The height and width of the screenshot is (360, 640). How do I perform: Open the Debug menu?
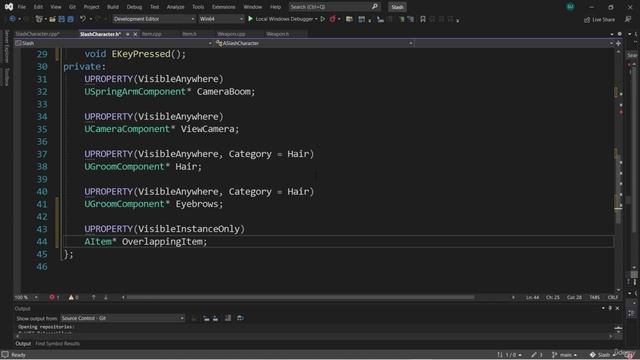tap(134, 7)
